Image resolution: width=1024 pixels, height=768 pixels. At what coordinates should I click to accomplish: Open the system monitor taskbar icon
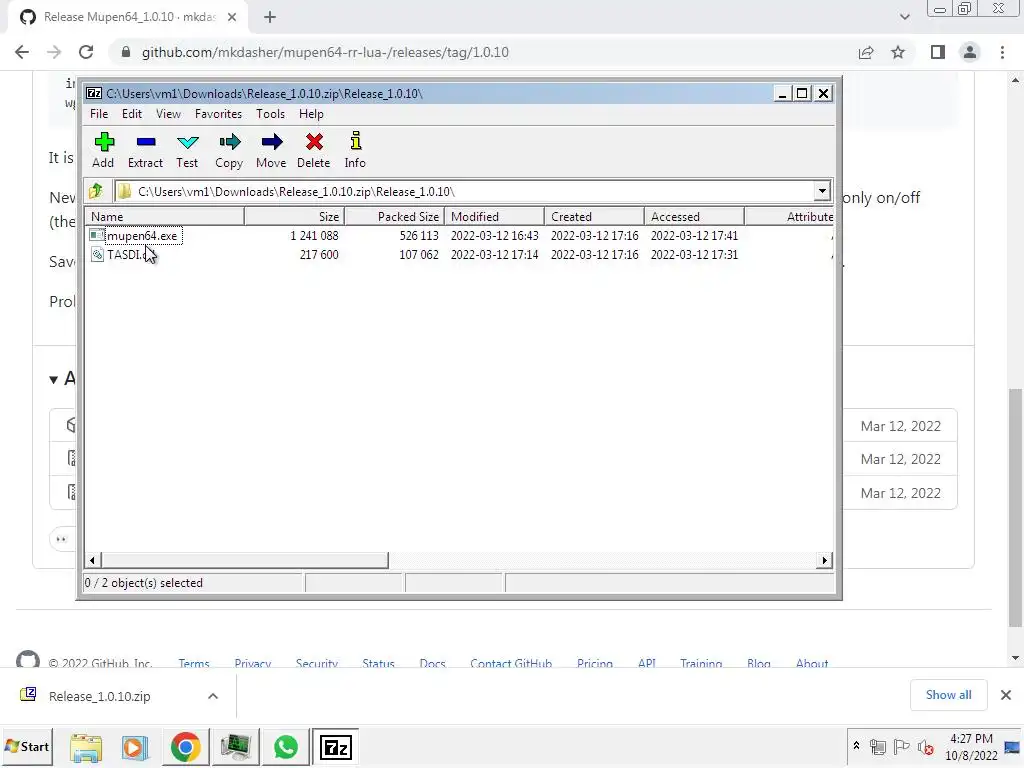(x=235, y=747)
